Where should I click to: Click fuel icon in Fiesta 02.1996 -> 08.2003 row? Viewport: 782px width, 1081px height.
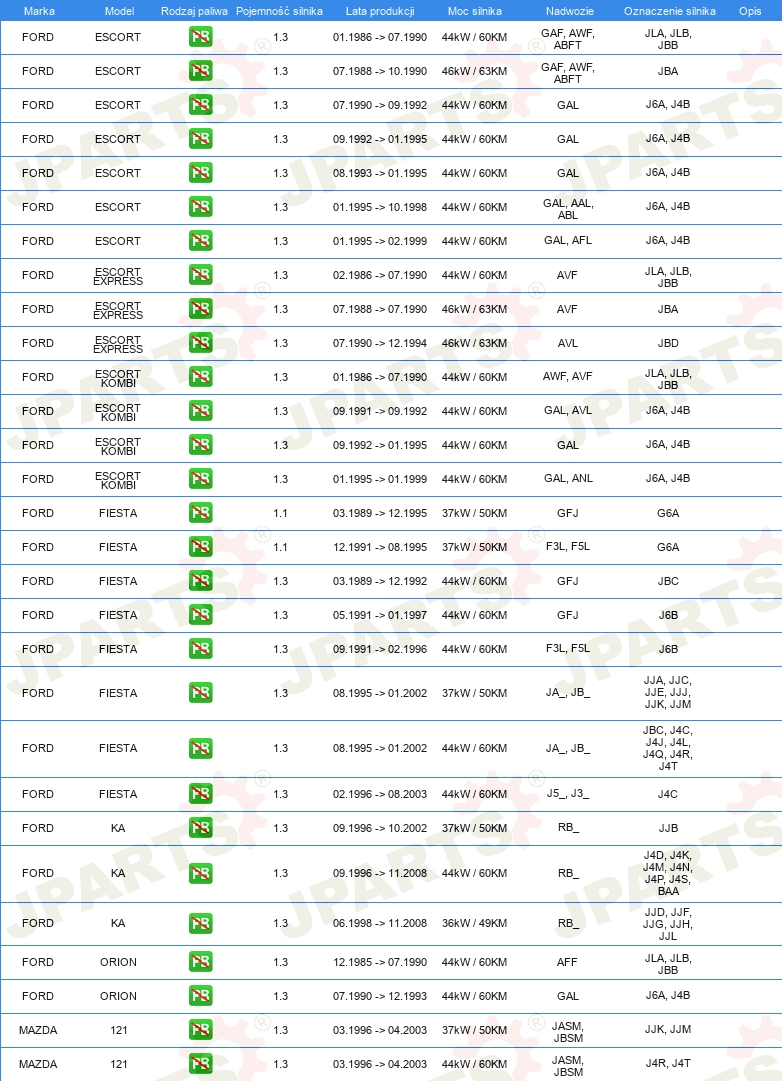click(201, 794)
